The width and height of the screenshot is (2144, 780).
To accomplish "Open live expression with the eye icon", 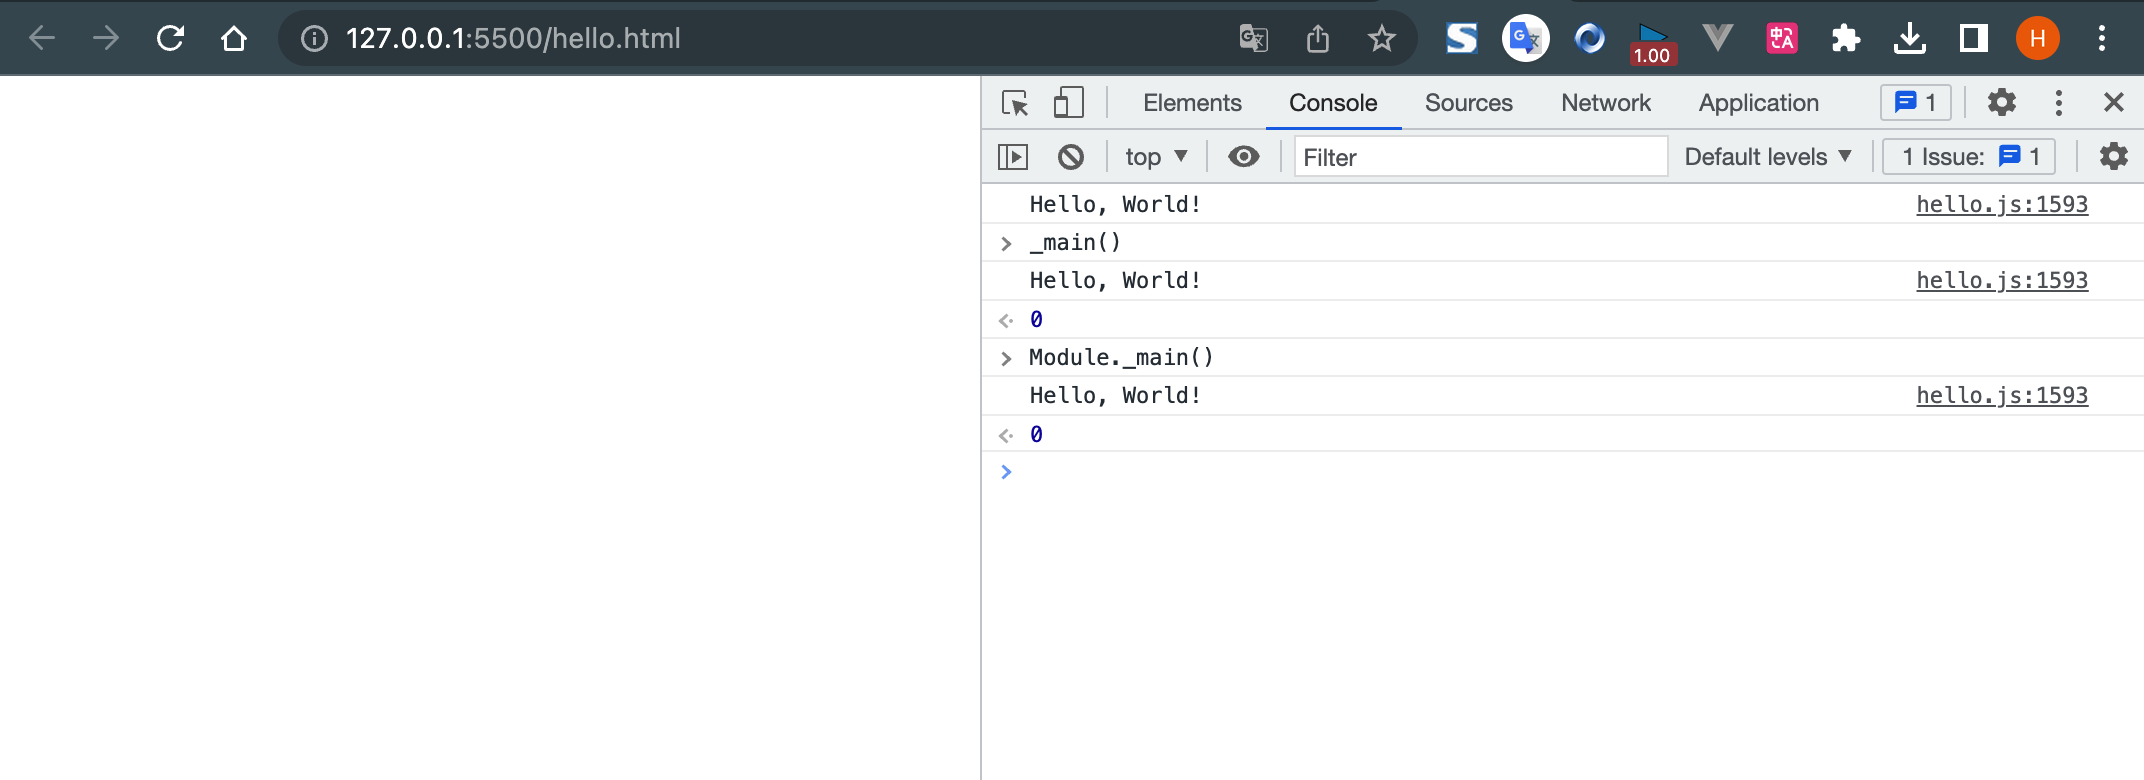I will [x=1243, y=157].
